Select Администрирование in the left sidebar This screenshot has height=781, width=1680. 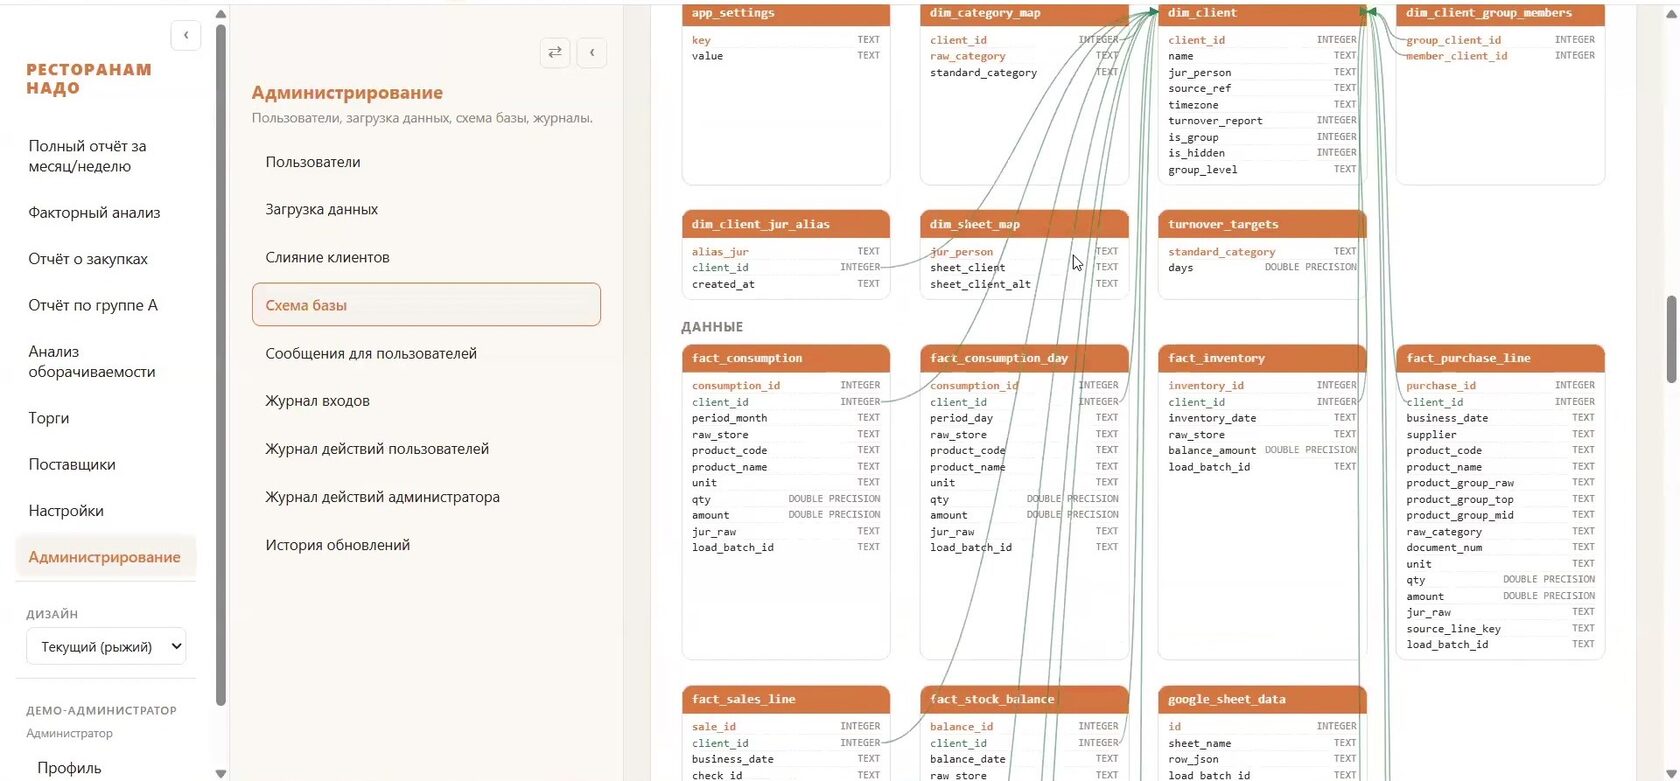[x=105, y=557]
